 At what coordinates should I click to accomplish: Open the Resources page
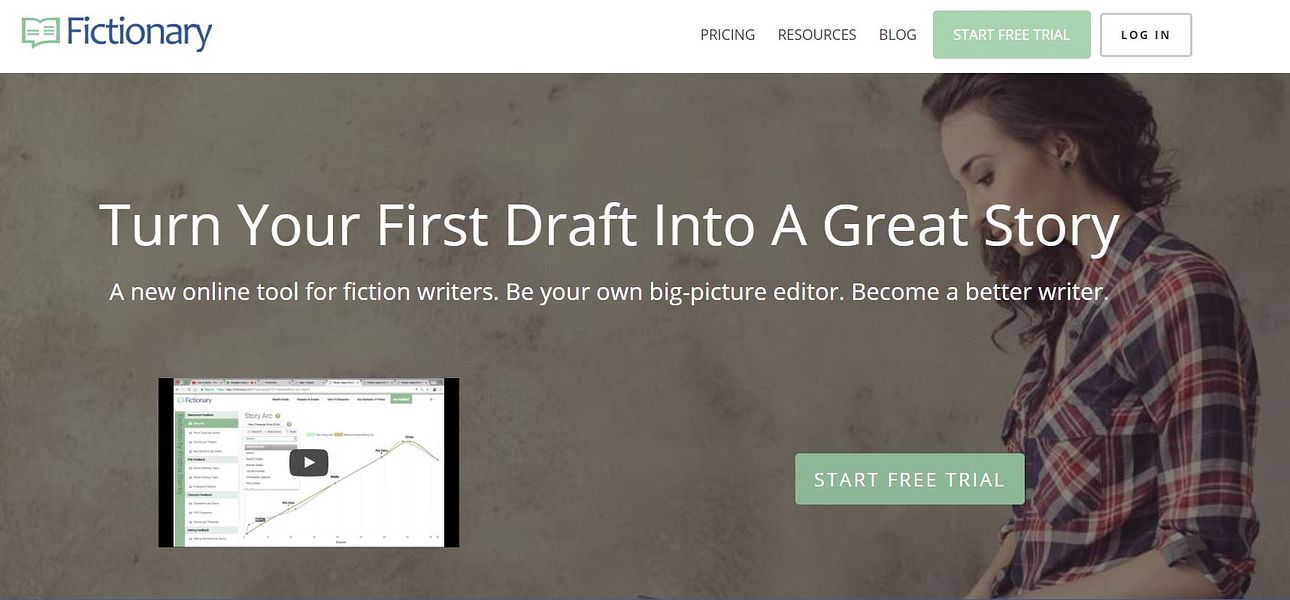tap(816, 34)
